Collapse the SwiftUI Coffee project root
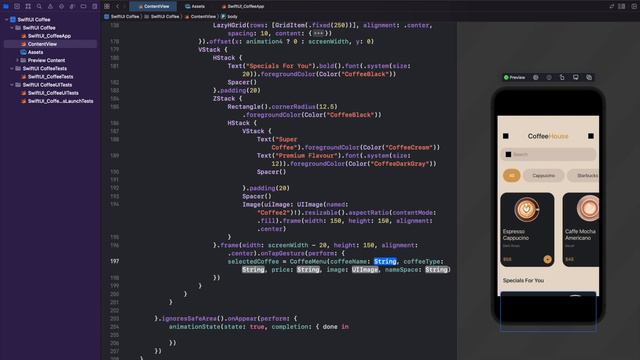 (x=7, y=20)
